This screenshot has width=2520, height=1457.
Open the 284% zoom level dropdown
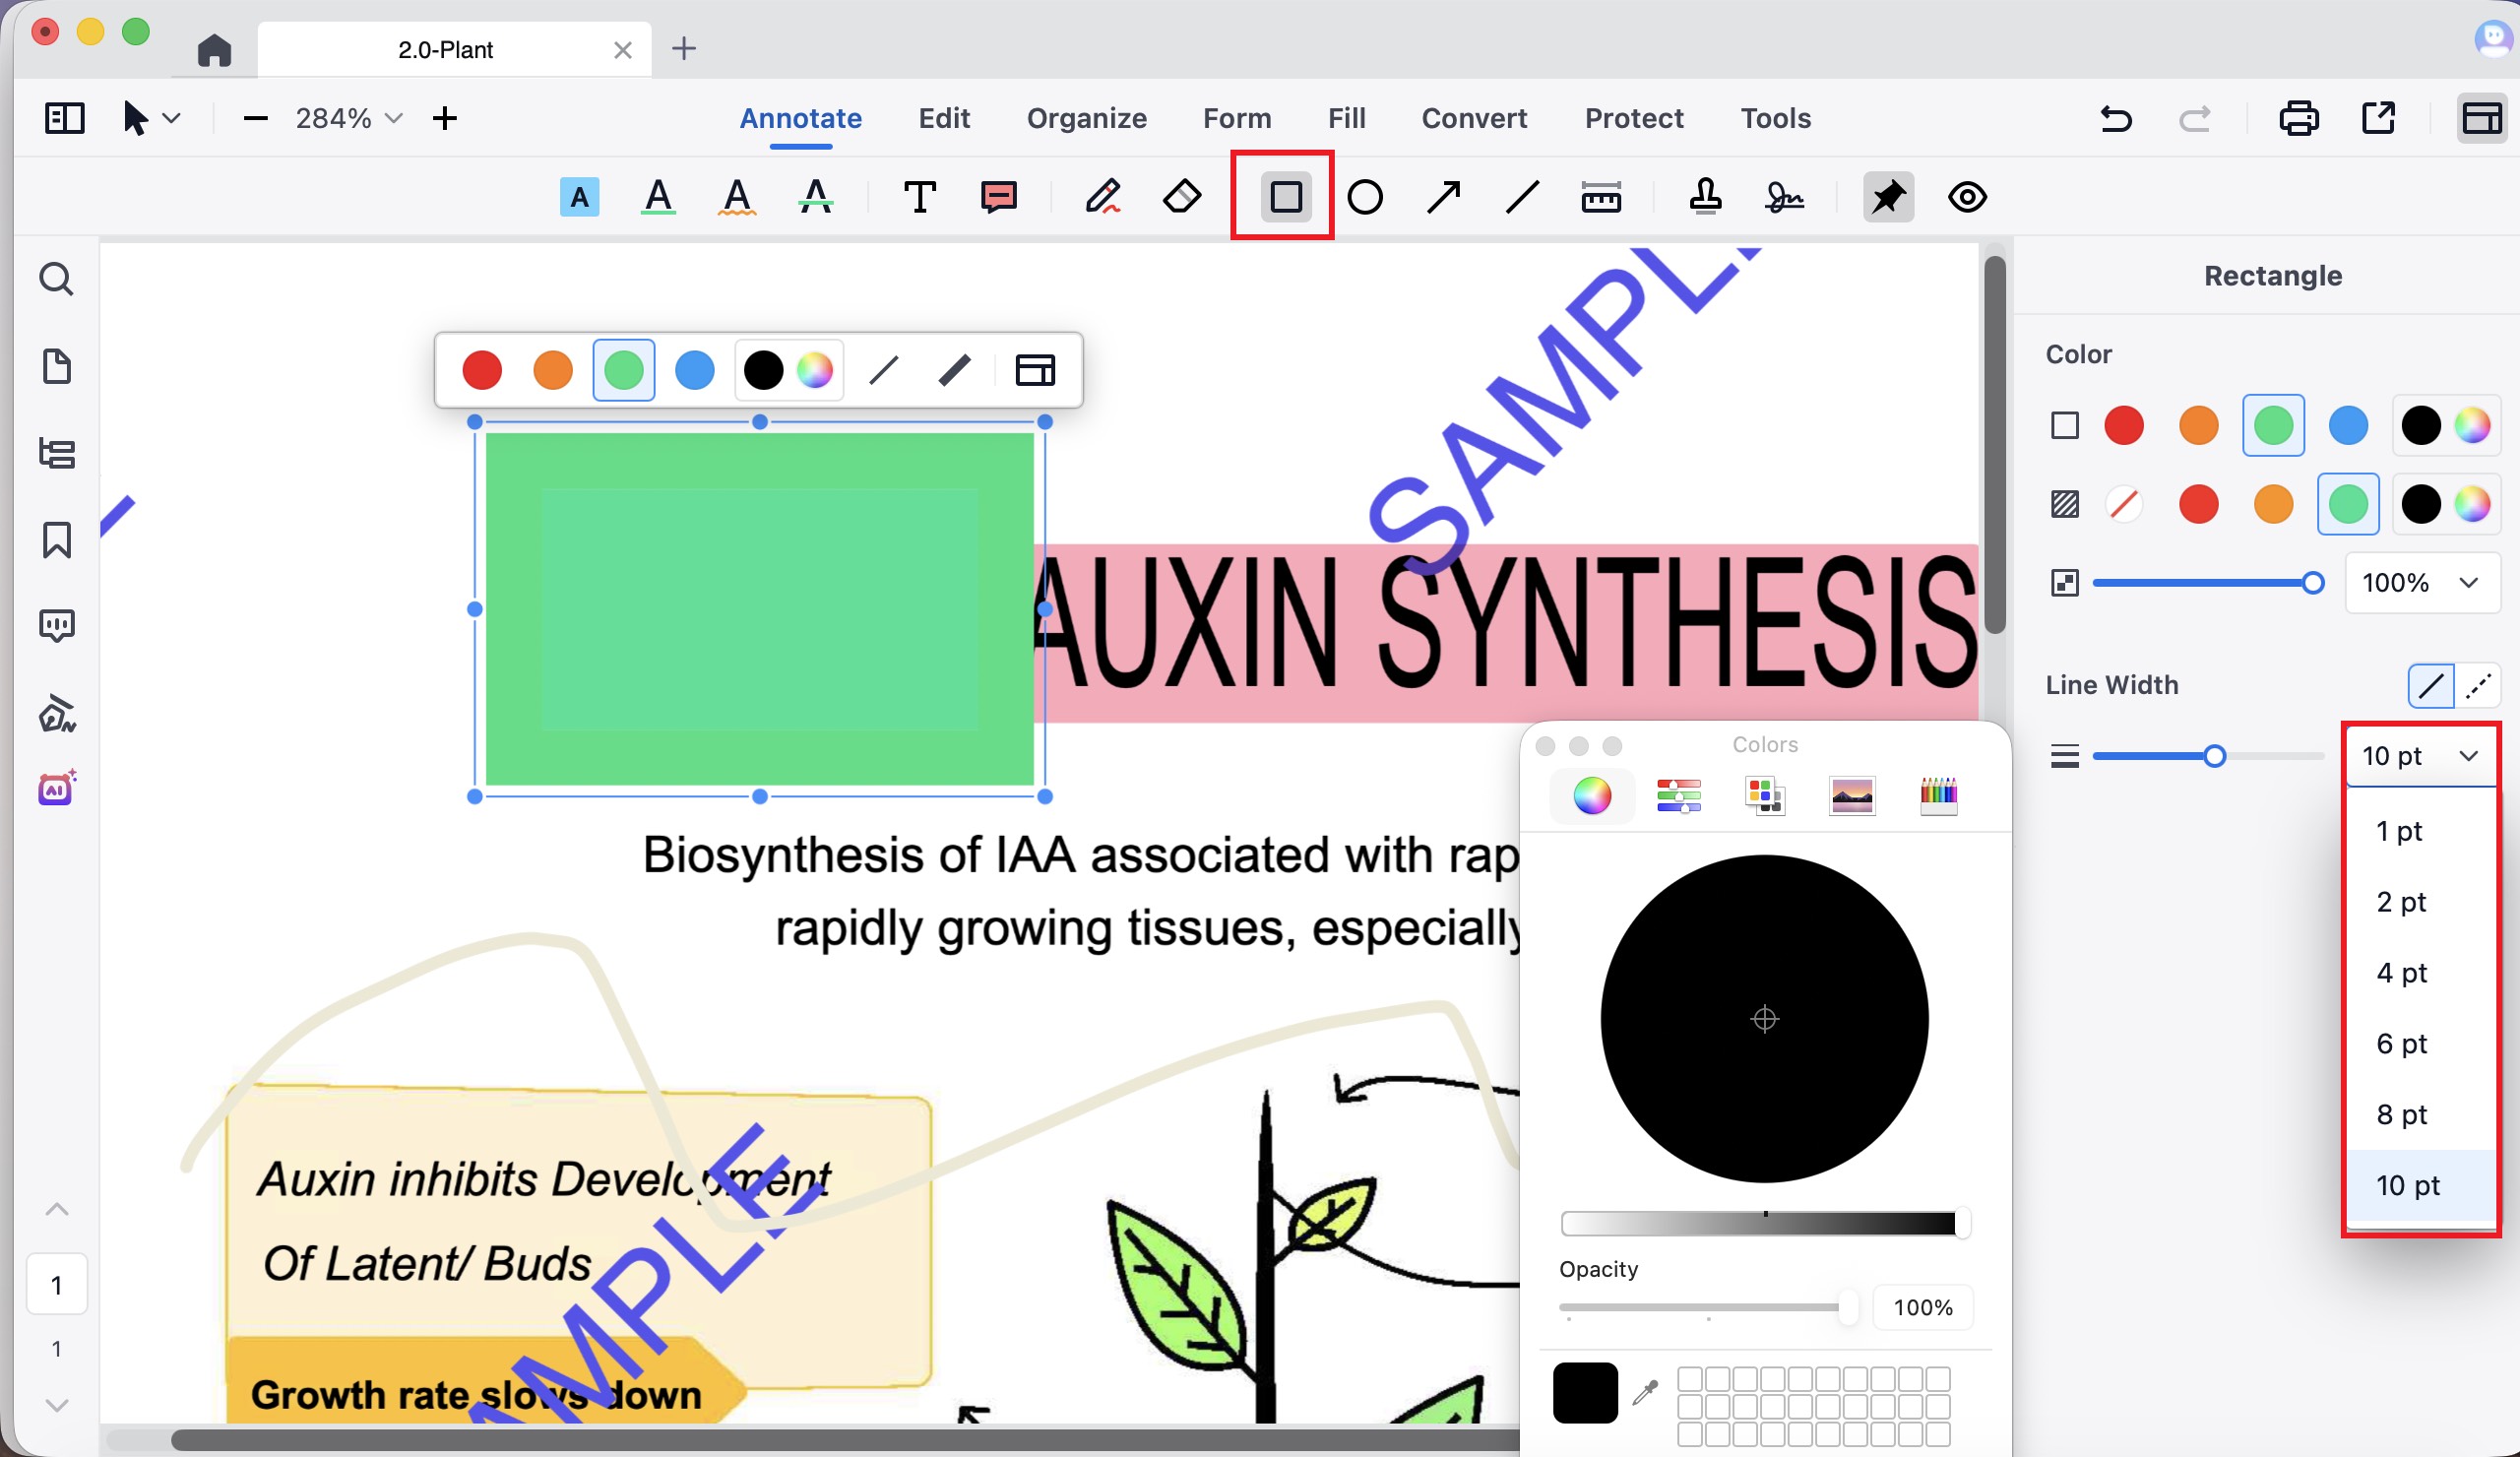point(349,118)
